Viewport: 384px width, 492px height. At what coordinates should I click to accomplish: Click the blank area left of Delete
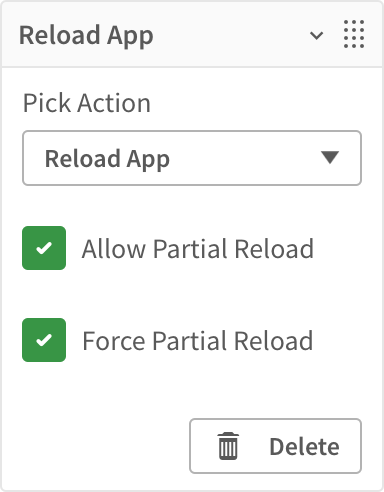pyautogui.click(x=100, y=446)
